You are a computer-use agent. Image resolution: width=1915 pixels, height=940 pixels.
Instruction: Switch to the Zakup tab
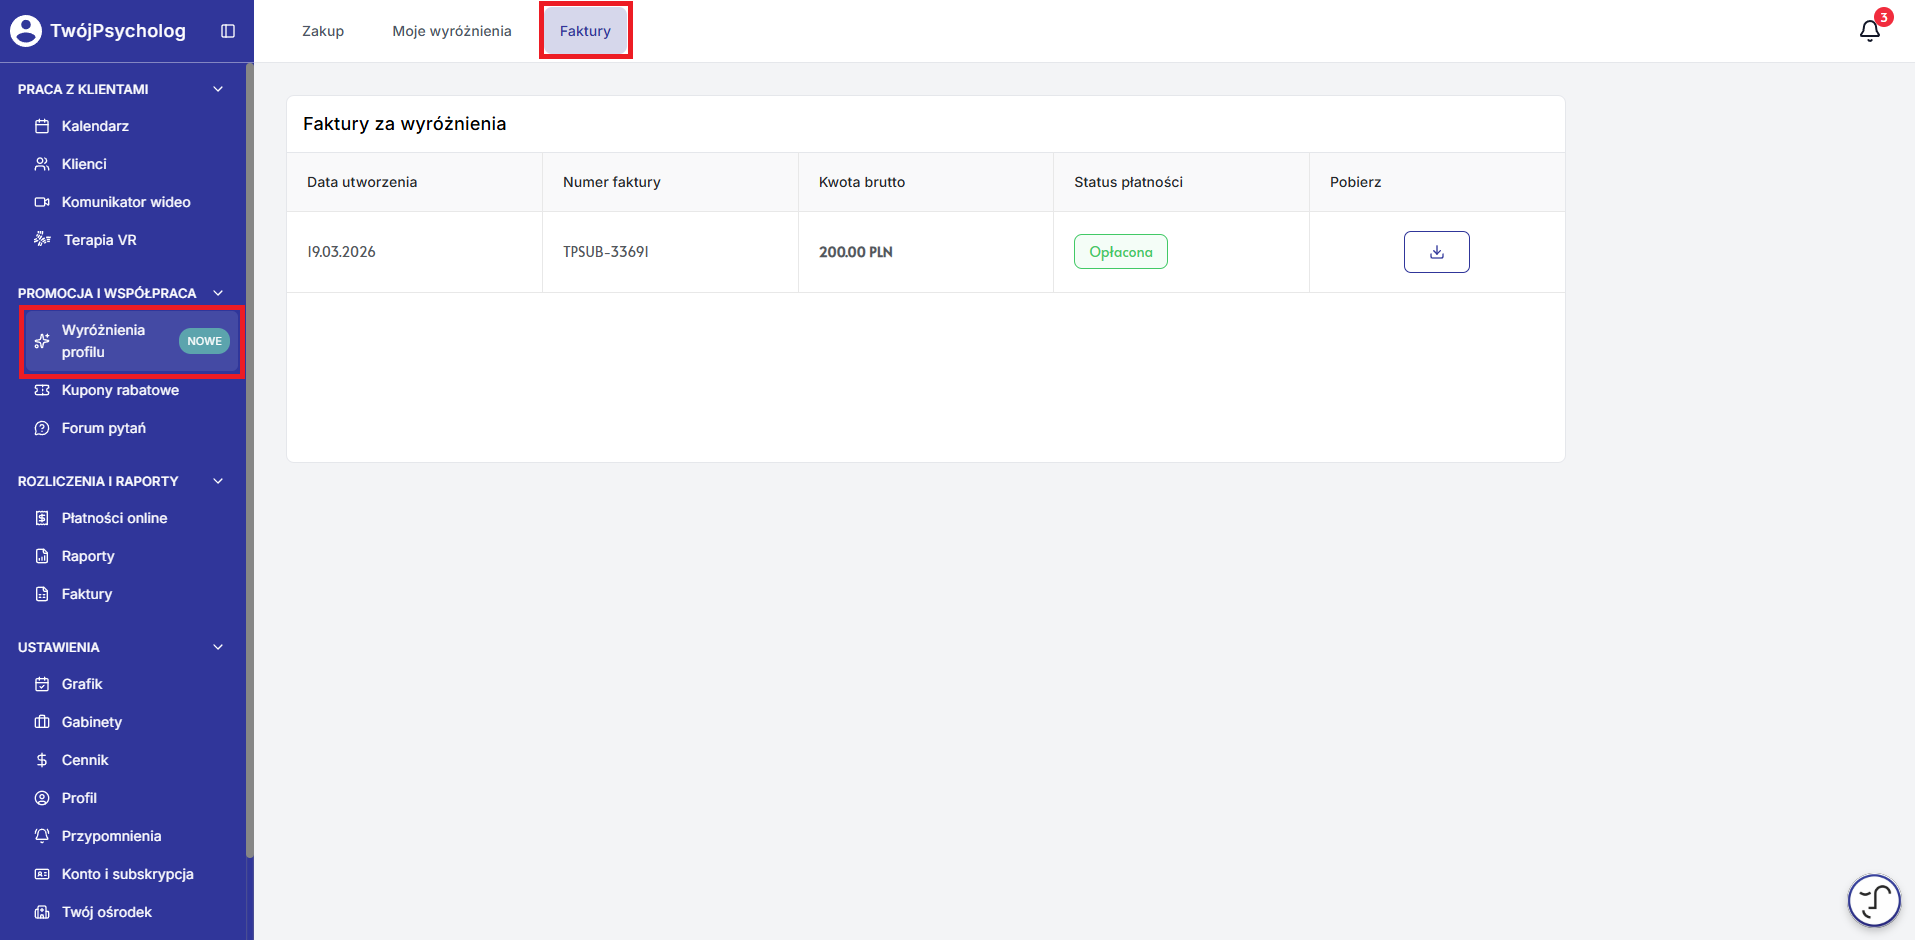tap(323, 31)
